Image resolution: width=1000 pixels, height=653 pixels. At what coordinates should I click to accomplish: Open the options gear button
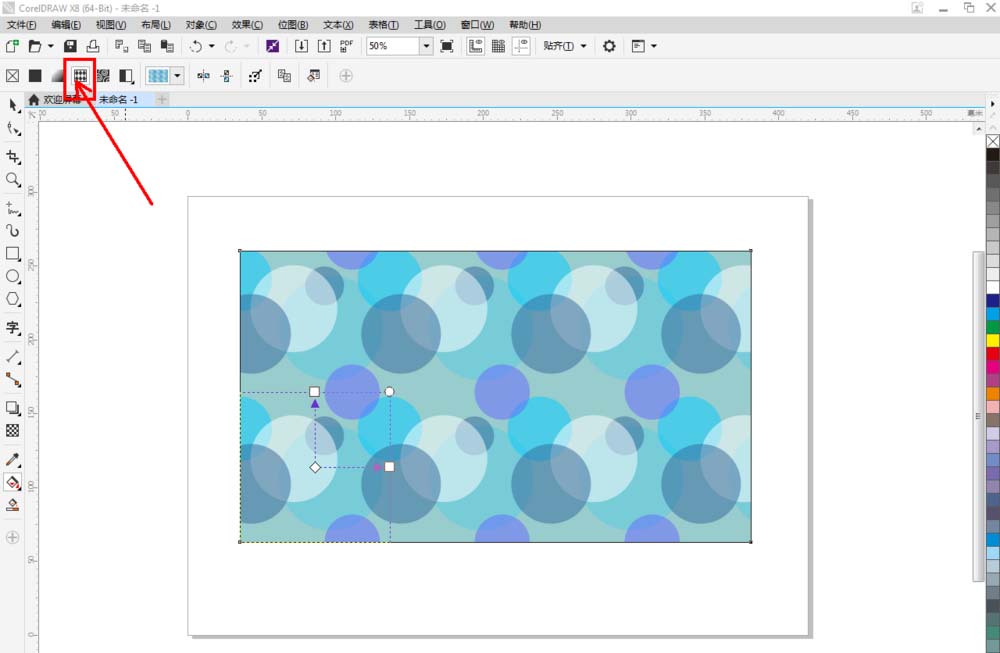pos(609,46)
